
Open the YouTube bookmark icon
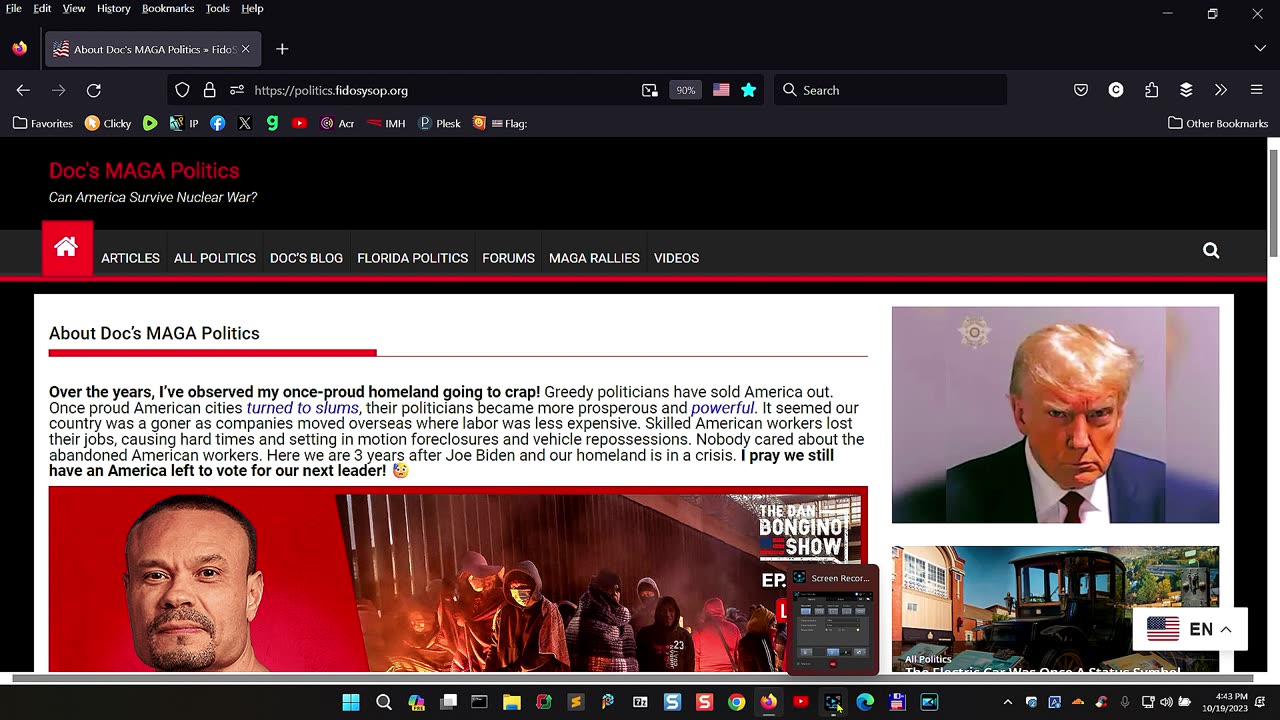coord(299,123)
